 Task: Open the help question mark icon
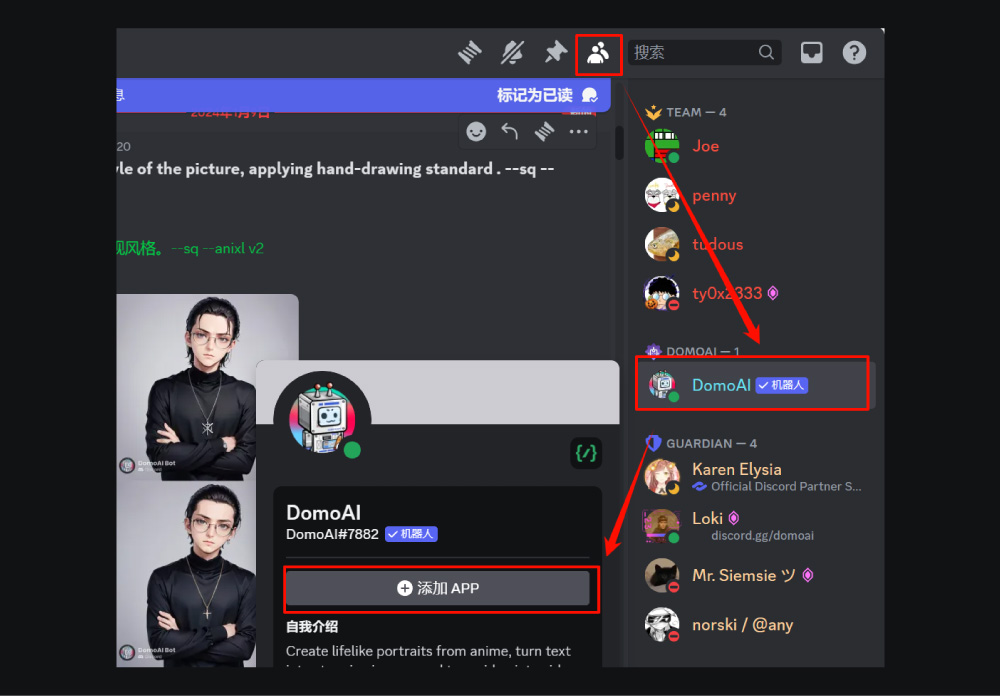coord(854,53)
